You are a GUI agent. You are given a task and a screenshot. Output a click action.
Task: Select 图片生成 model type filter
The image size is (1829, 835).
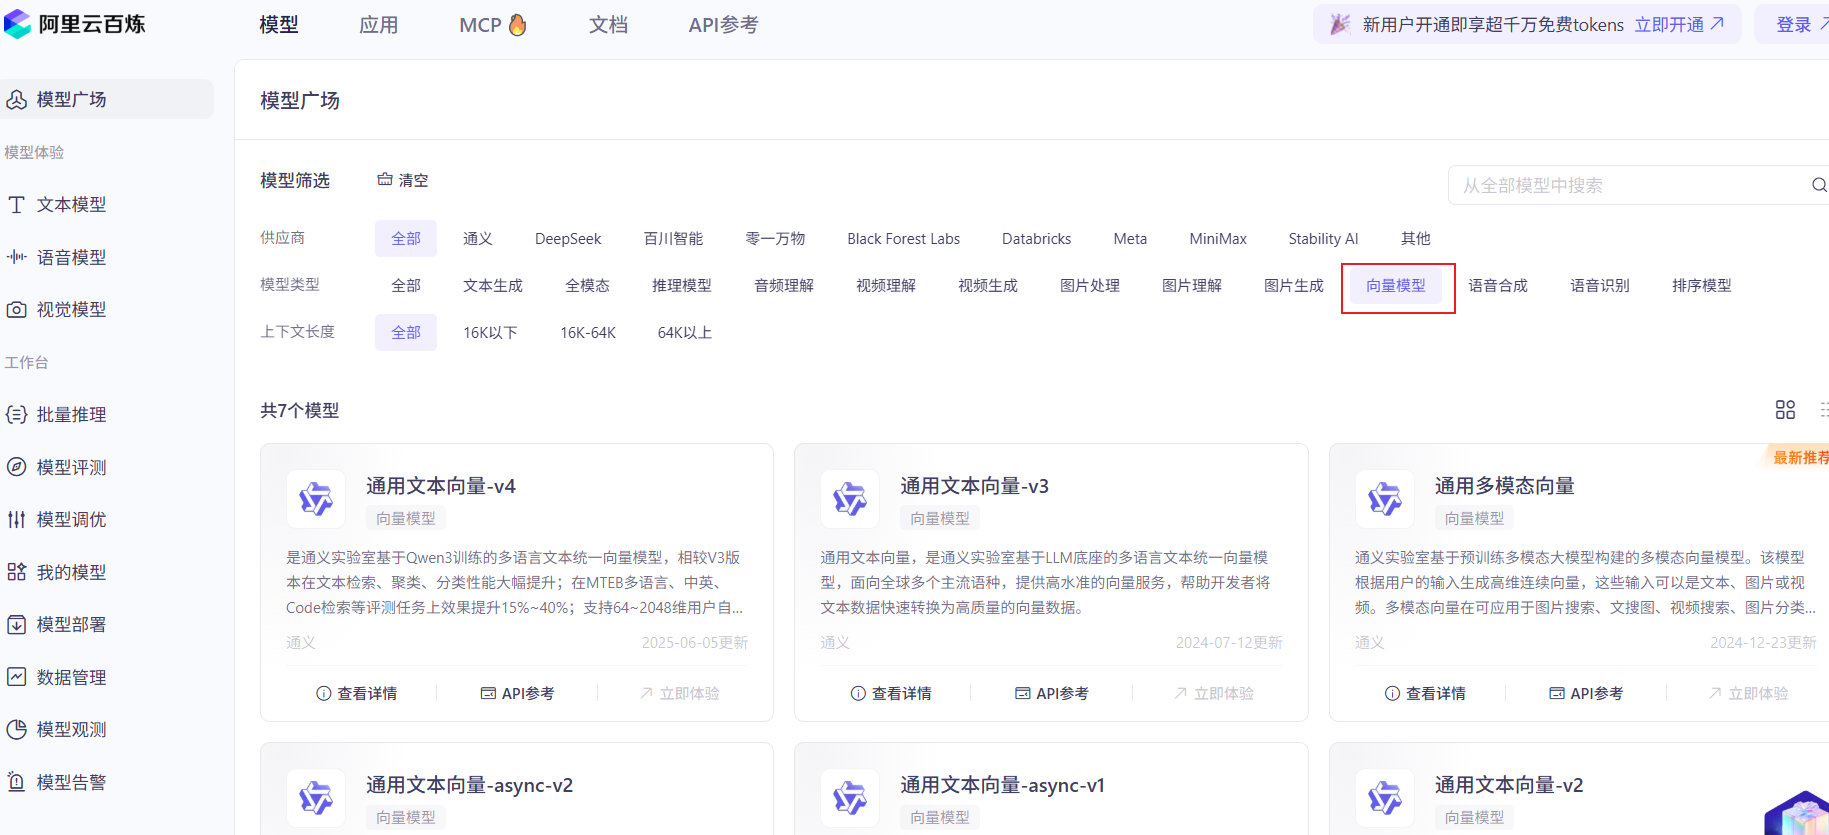point(1294,286)
